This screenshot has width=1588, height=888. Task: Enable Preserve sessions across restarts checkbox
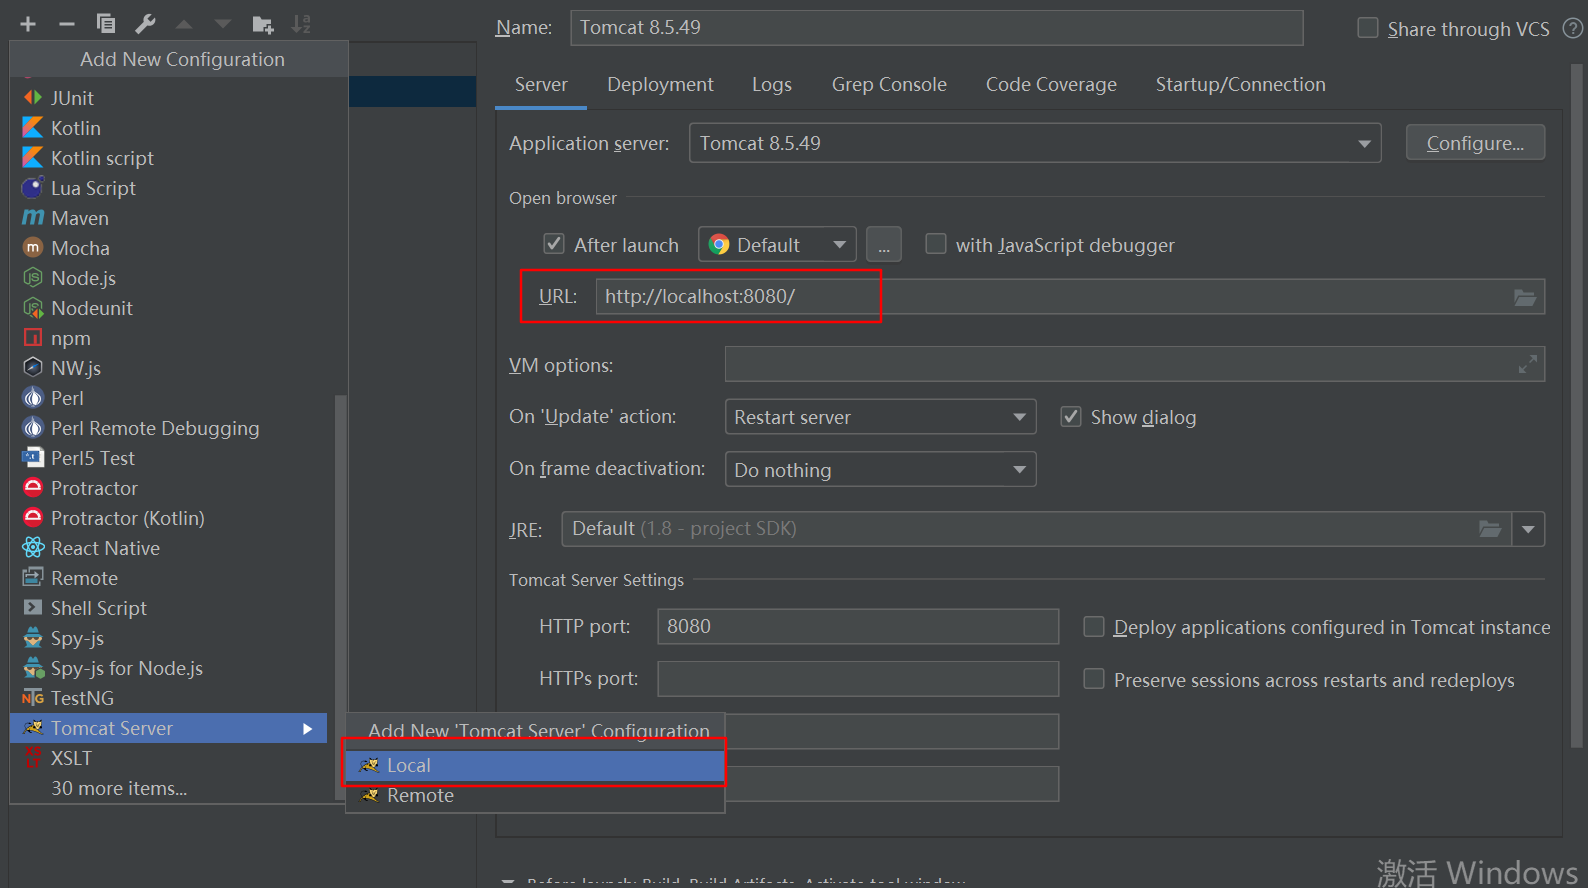point(1094,679)
